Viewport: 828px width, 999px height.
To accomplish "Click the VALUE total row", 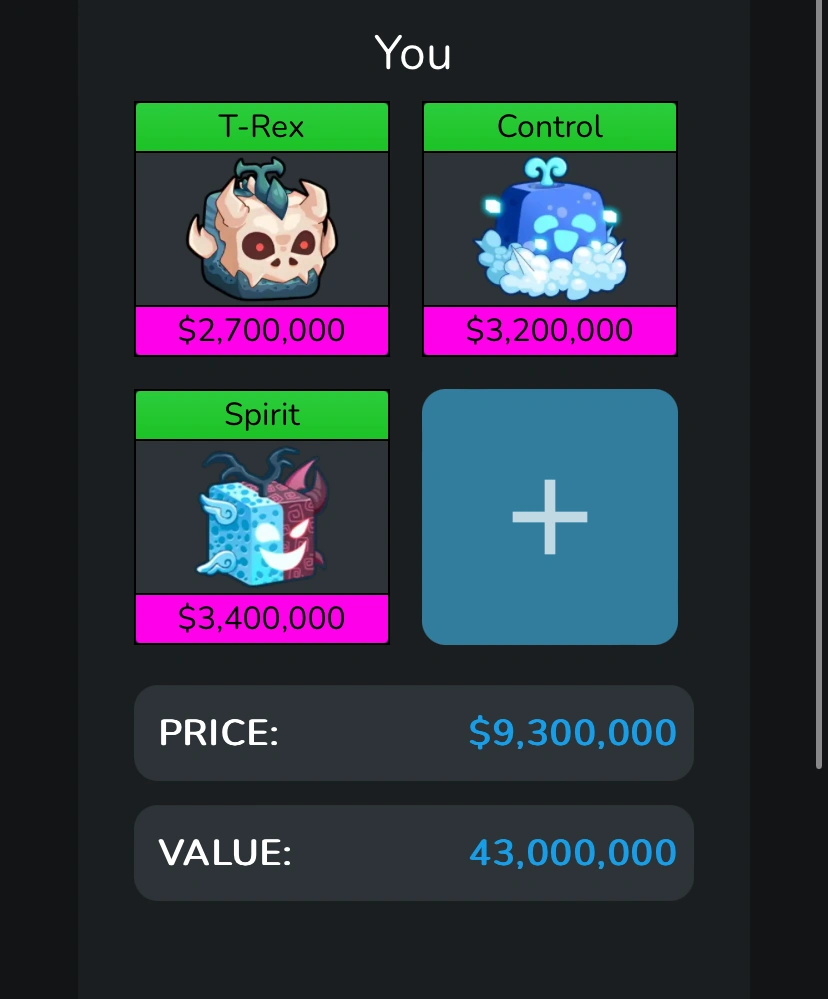I will pos(413,852).
